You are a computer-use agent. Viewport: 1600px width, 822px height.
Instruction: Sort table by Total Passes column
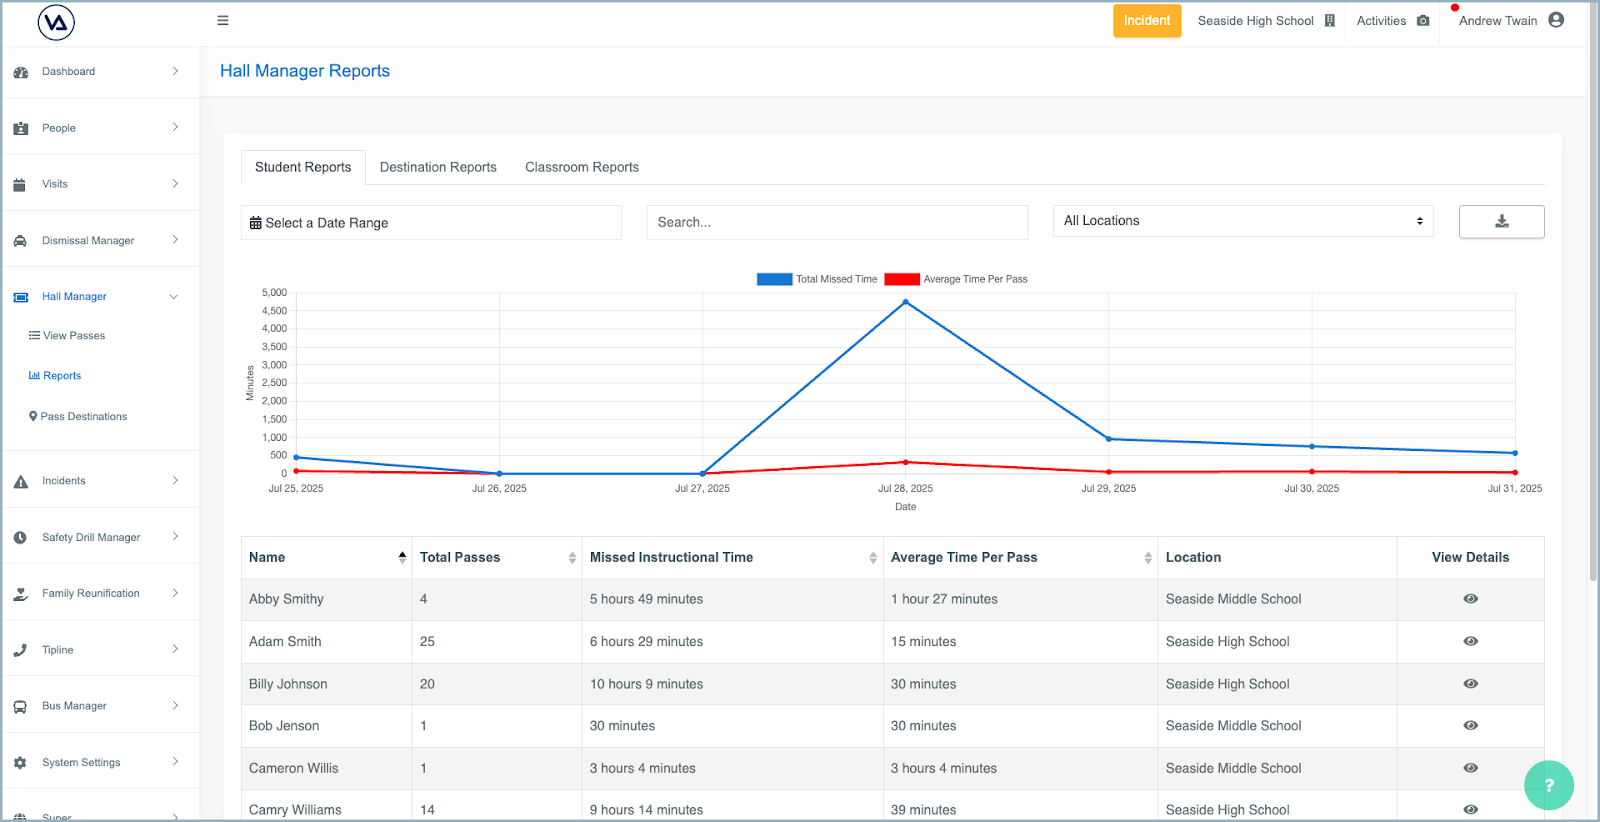coord(497,558)
